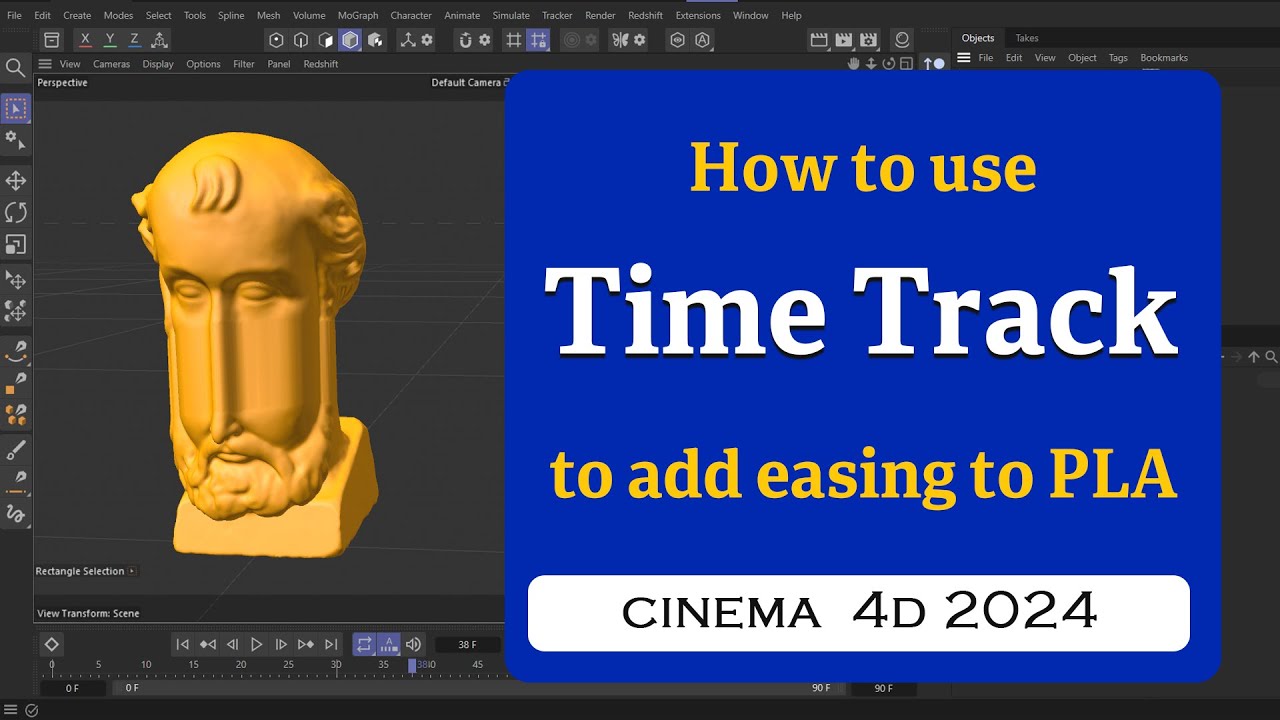The height and width of the screenshot is (720, 1280).
Task: Open File menu in main menu bar
Action: pos(14,15)
